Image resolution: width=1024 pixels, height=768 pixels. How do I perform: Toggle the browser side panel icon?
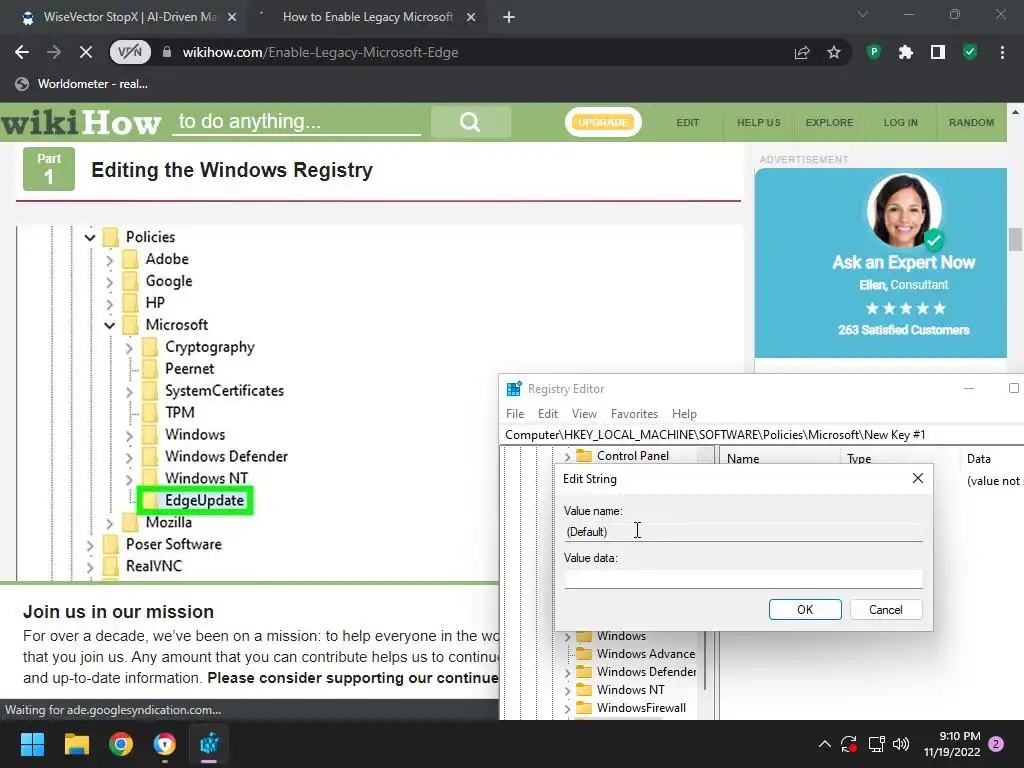(x=938, y=52)
